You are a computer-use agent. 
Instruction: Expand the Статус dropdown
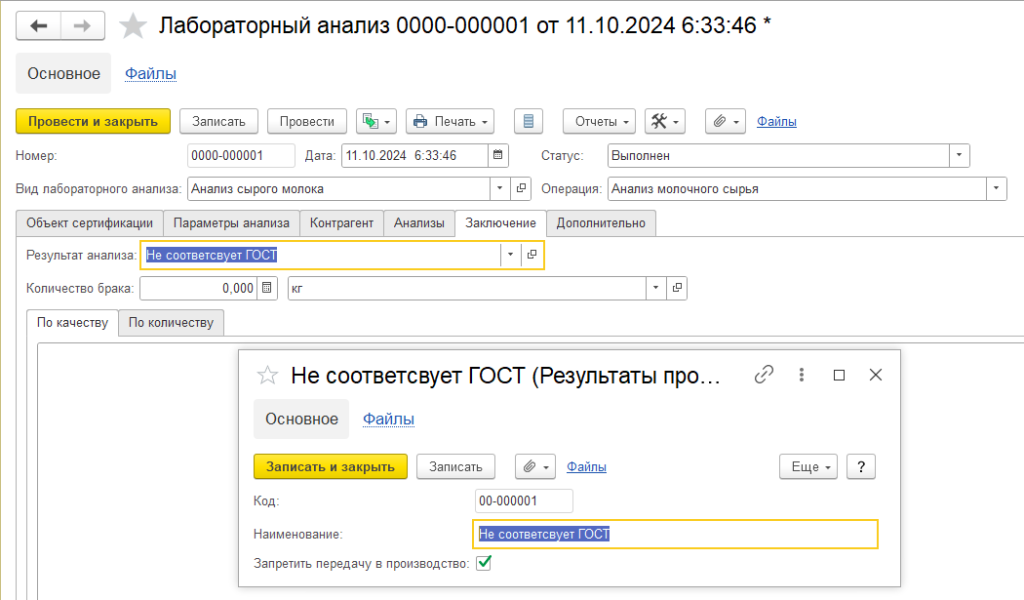click(960, 155)
